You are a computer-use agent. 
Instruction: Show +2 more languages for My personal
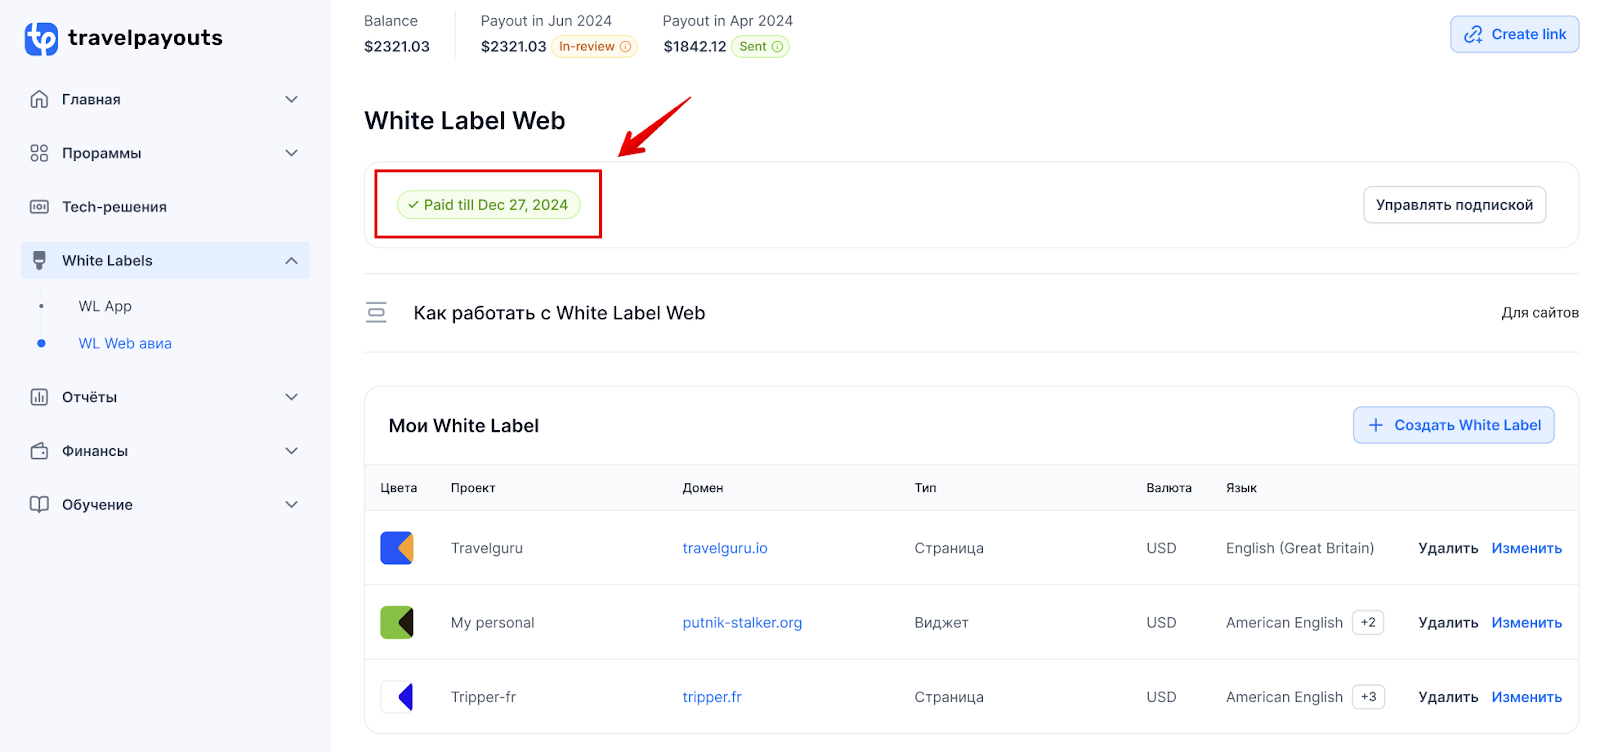click(x=1368, y=622)
